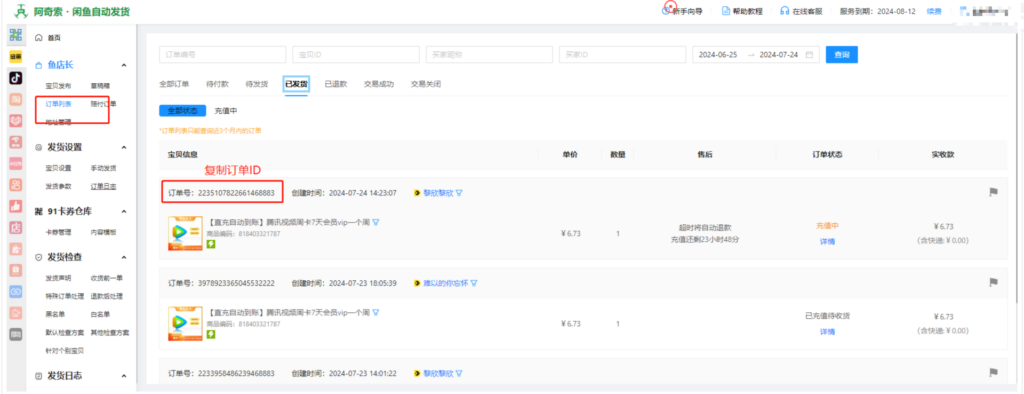Click the 买家ID search field
The height and width of the screenshot is (394, 1024).
pos(622,55)
